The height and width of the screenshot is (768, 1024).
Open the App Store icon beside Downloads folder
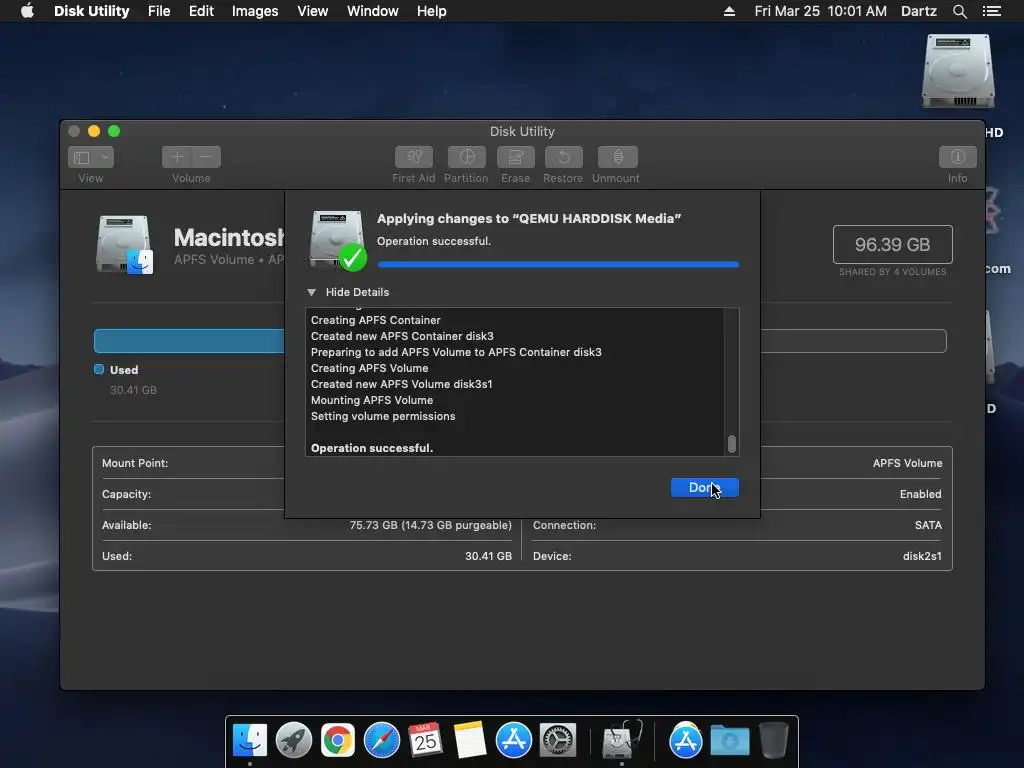(686, 740)
